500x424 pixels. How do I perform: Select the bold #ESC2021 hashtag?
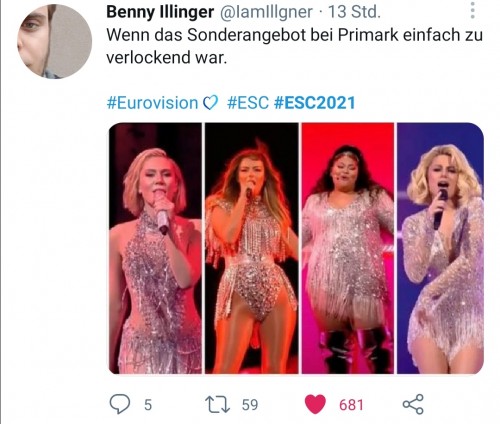pos(314,103)
